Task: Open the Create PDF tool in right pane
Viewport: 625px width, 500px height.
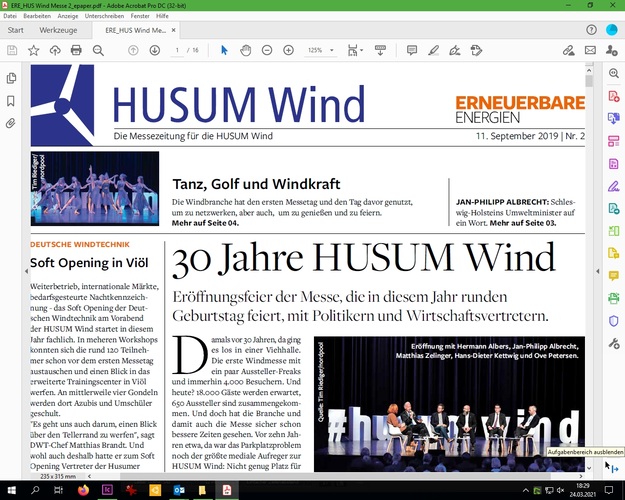Action: [x=614, y=96]
